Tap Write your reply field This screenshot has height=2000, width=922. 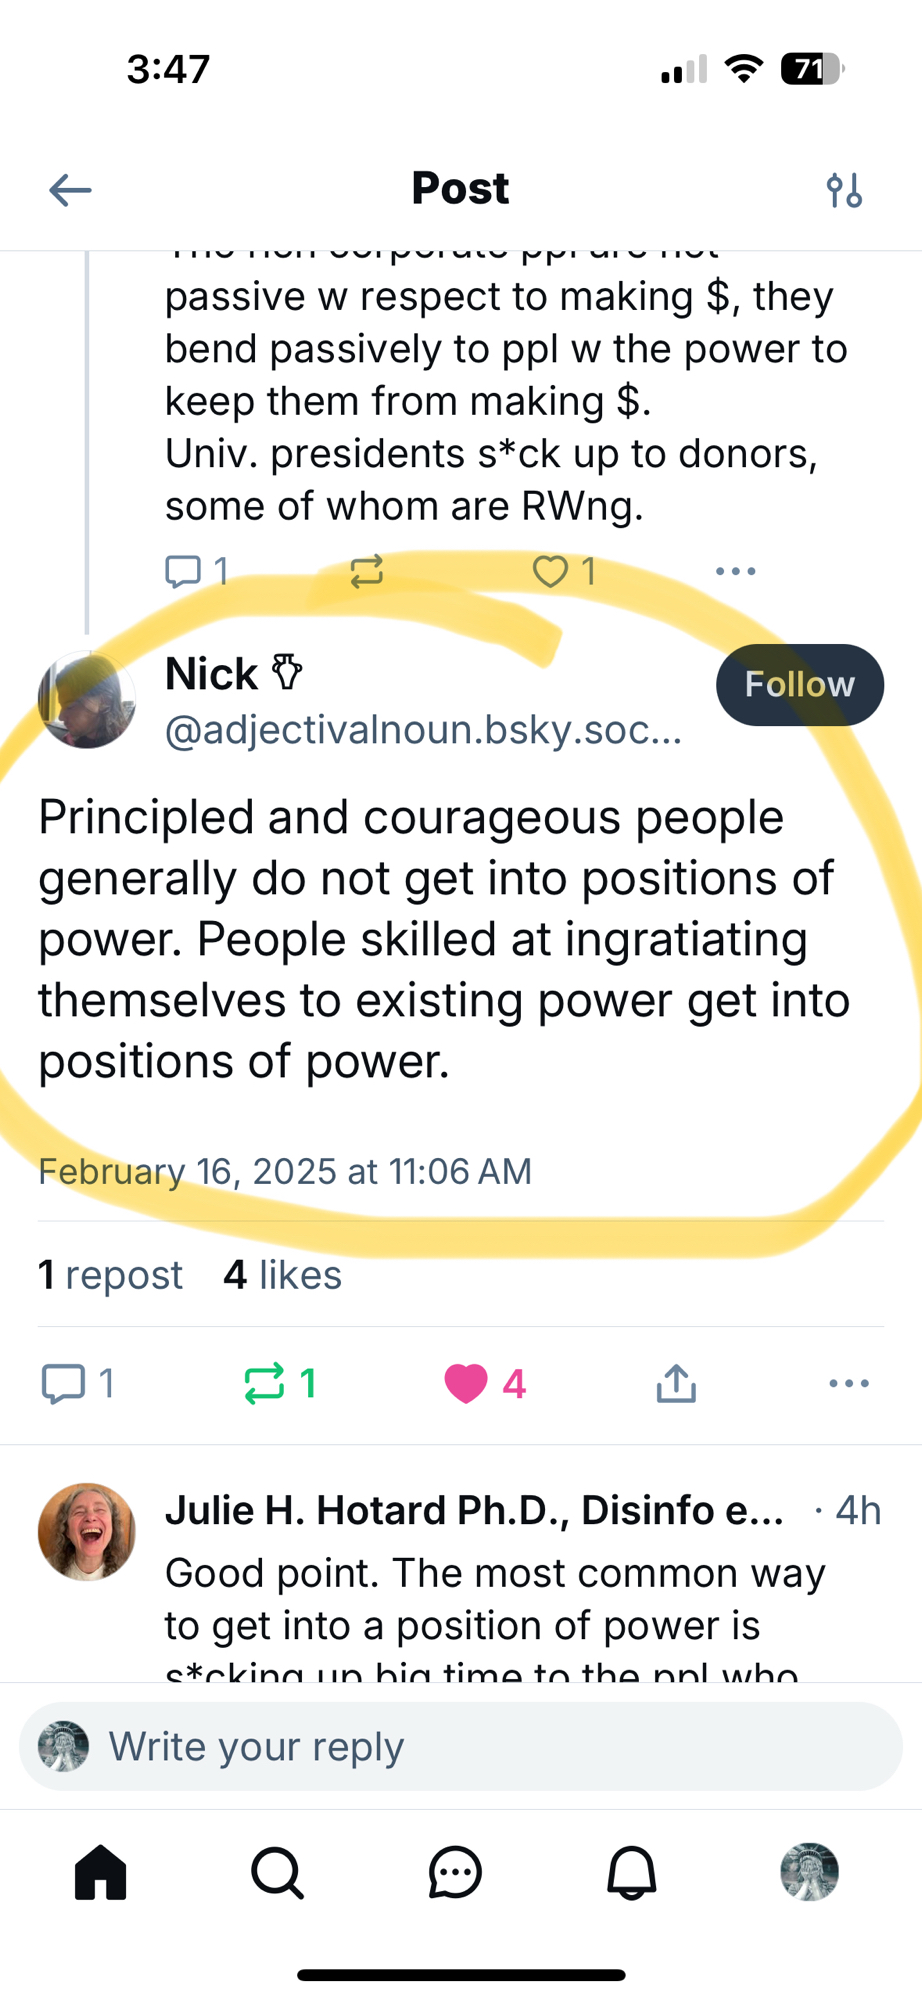[x=460, y=1747]
